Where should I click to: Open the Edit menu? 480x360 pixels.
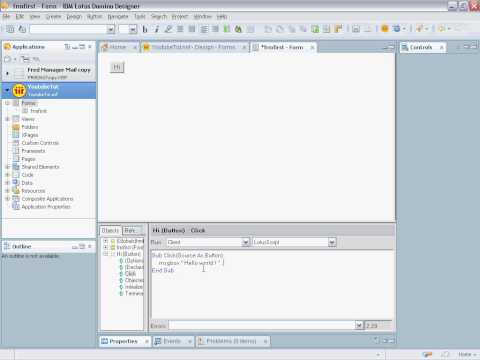coord(20,16)
